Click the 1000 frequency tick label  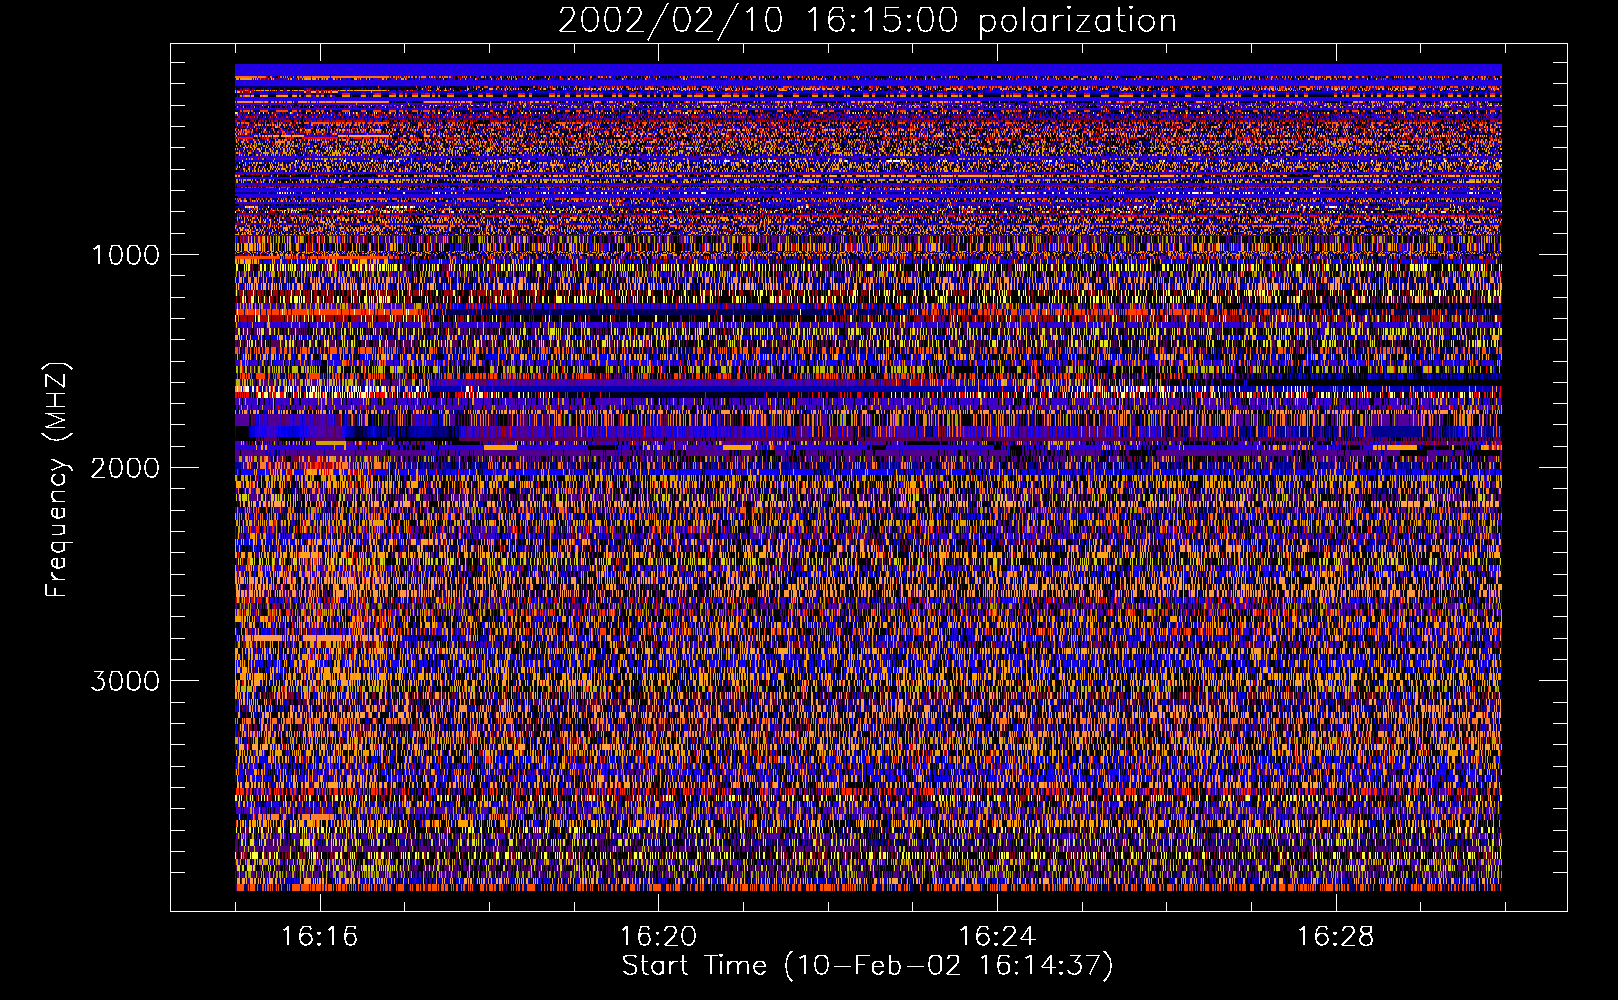tap(125, 255)
